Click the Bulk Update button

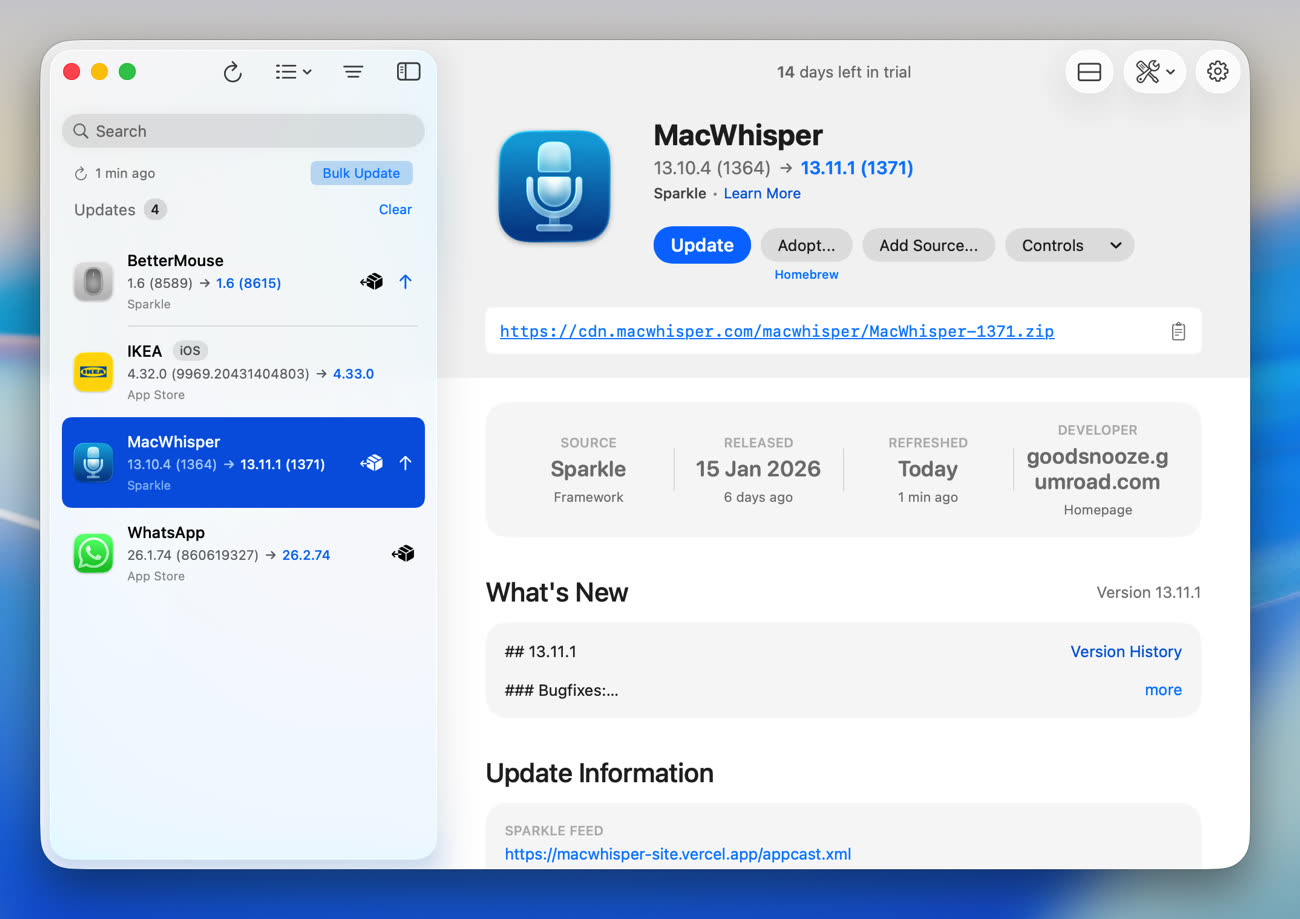coord(361,173)
